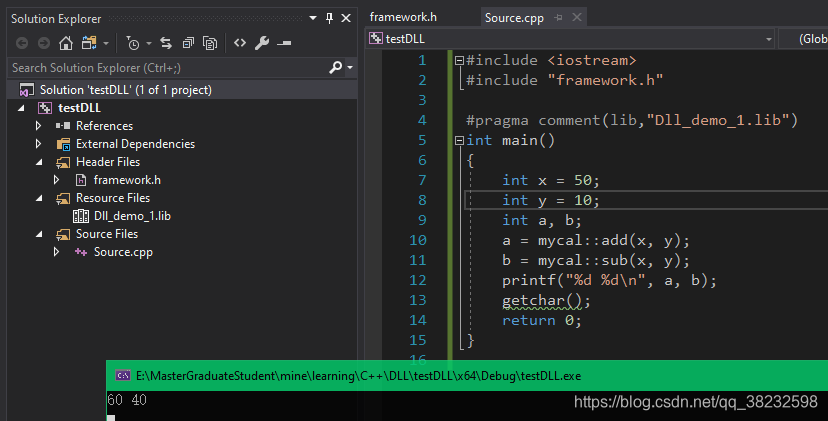828x421 pixels.
Task: Click the Forward navigation icon in Solution Explorer
Action: tap(44, 43)
